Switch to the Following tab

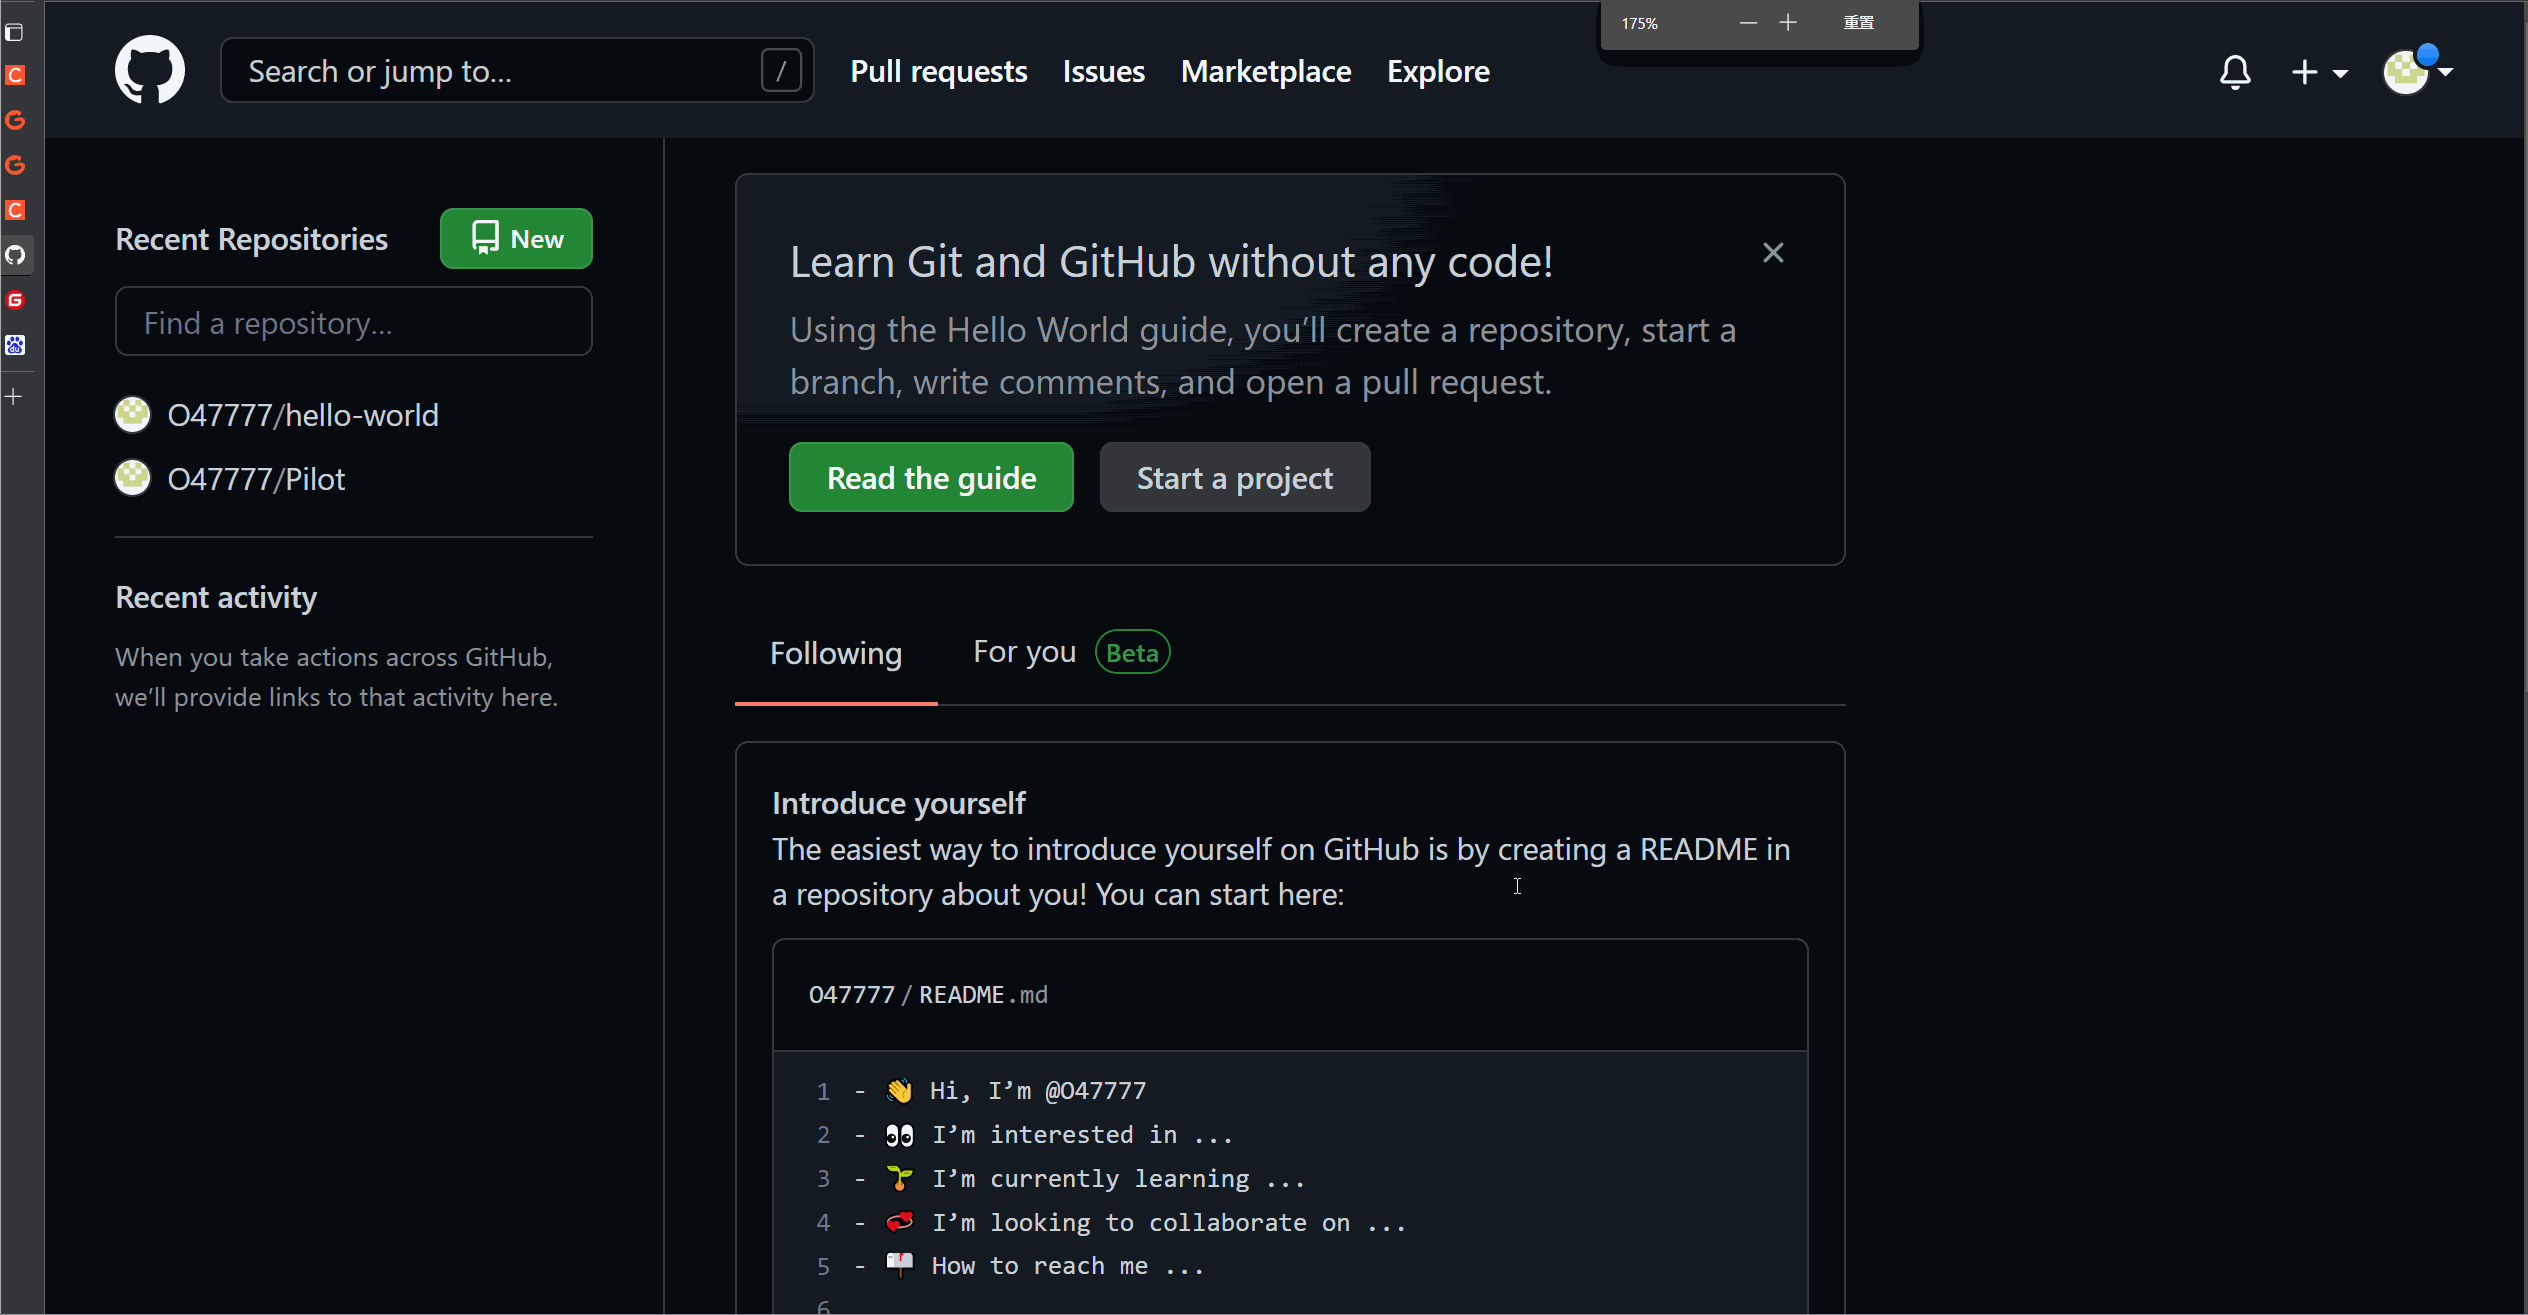click(x=836, y=653)
